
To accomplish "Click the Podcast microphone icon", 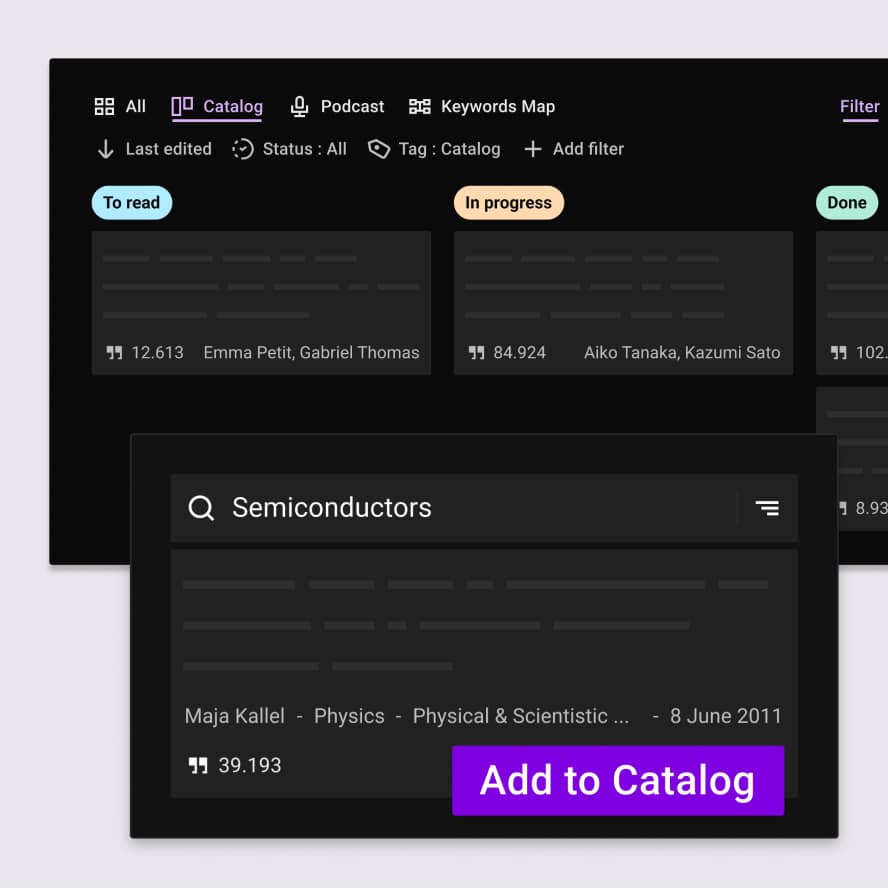I will tap(299, 107).
